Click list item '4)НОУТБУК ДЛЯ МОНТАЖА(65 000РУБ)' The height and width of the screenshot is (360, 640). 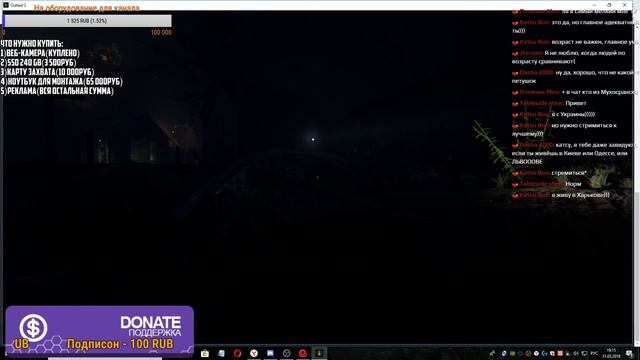coord(62,81)
